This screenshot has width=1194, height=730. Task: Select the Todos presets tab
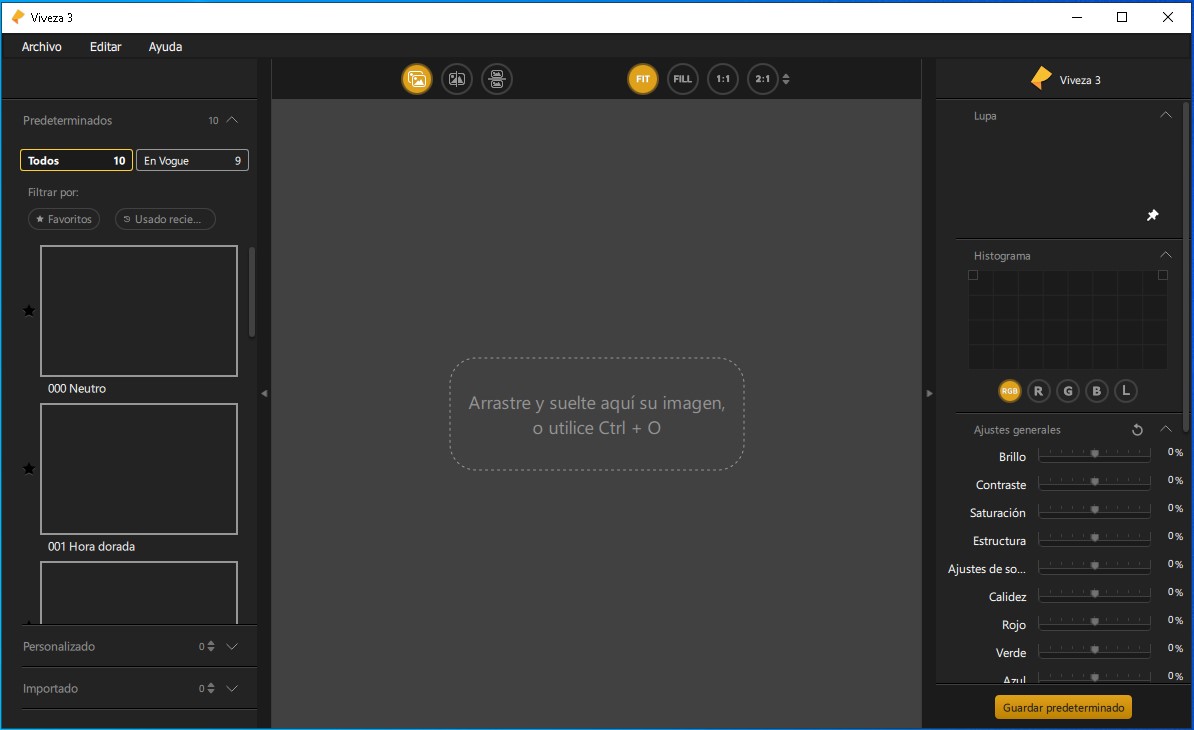click(x=76, y=161)
